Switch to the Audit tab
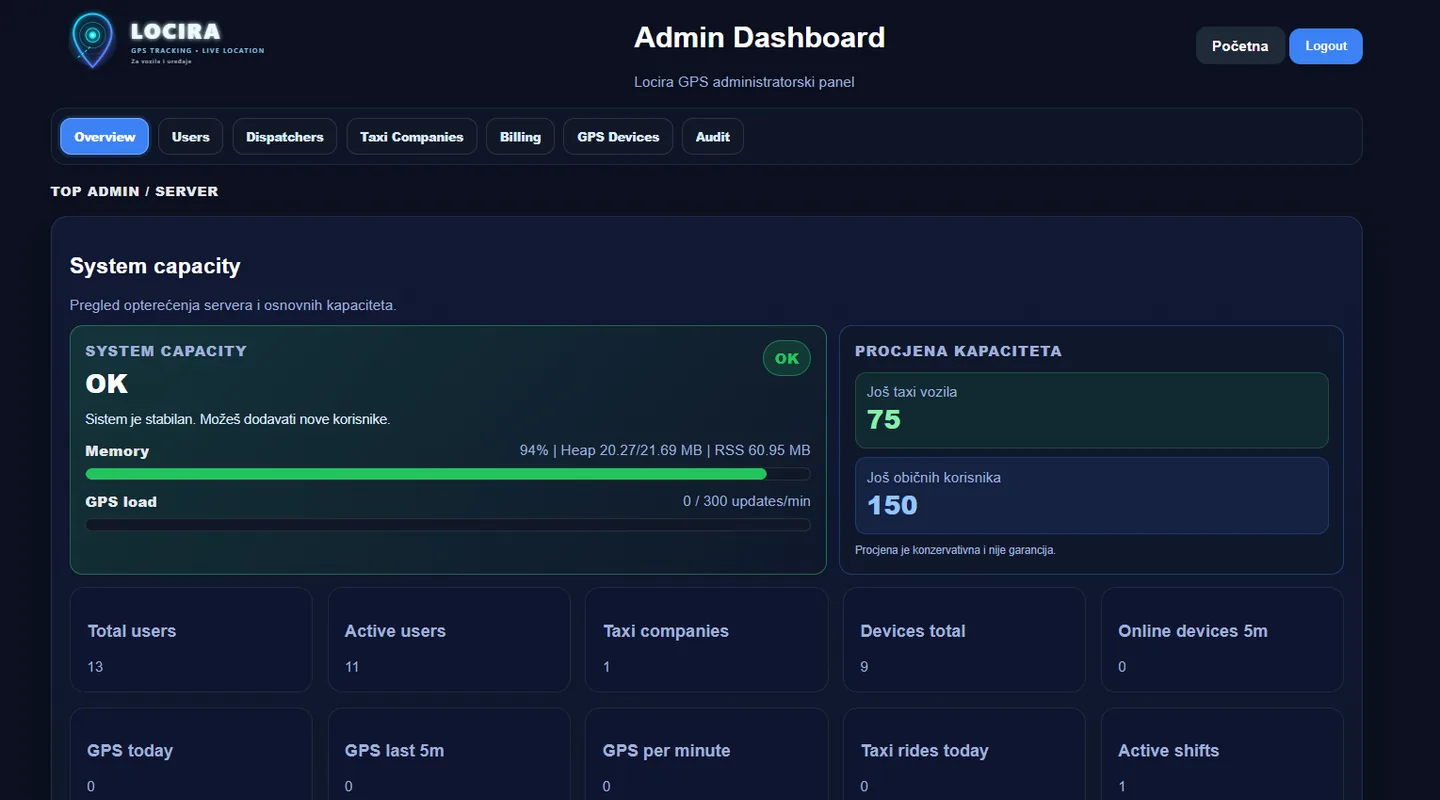The height and width of the screenshot is (800, 1440). 713,137
